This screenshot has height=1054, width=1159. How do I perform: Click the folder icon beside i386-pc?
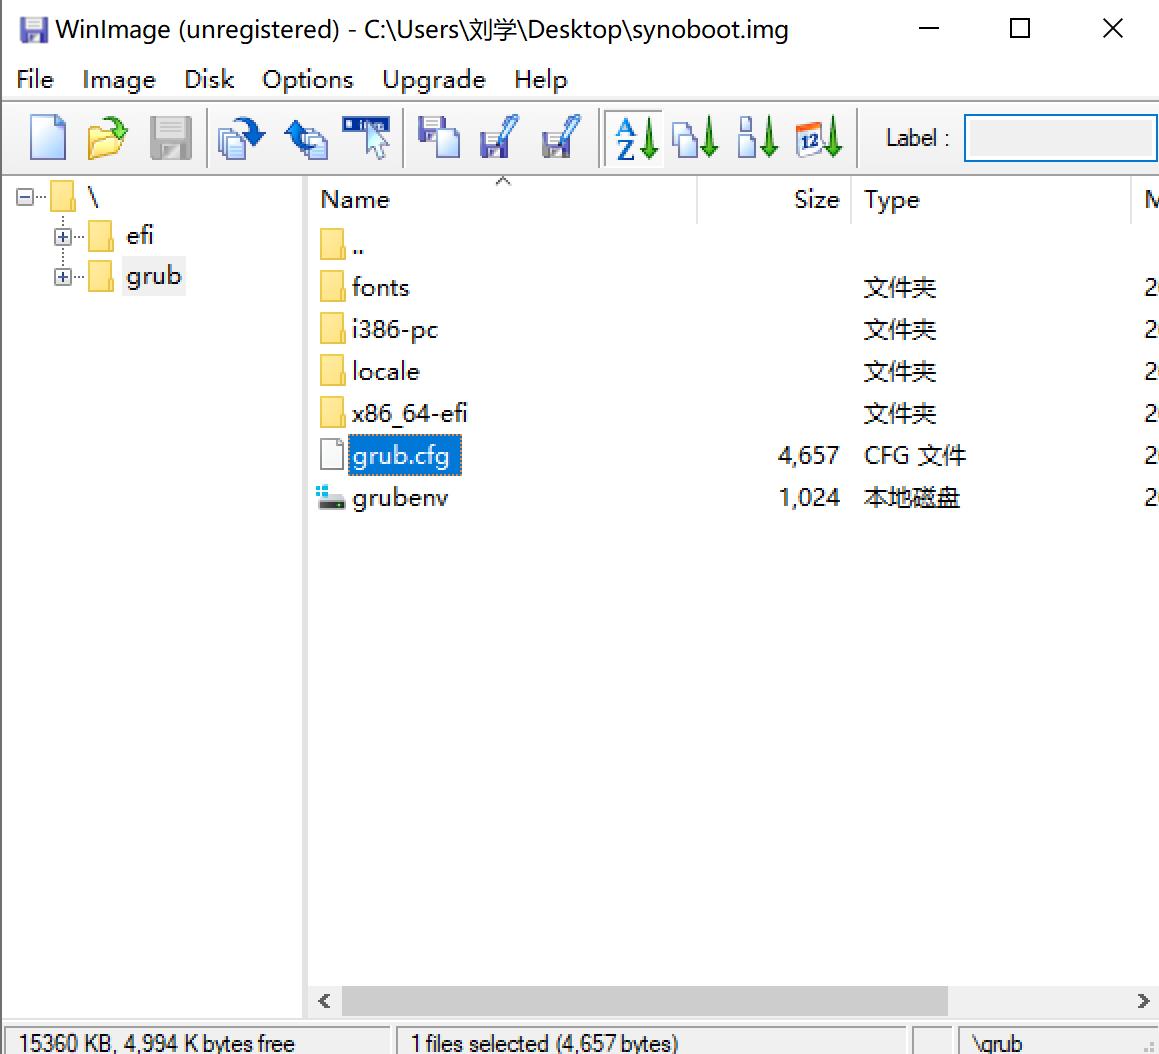(x=333, y=329)
